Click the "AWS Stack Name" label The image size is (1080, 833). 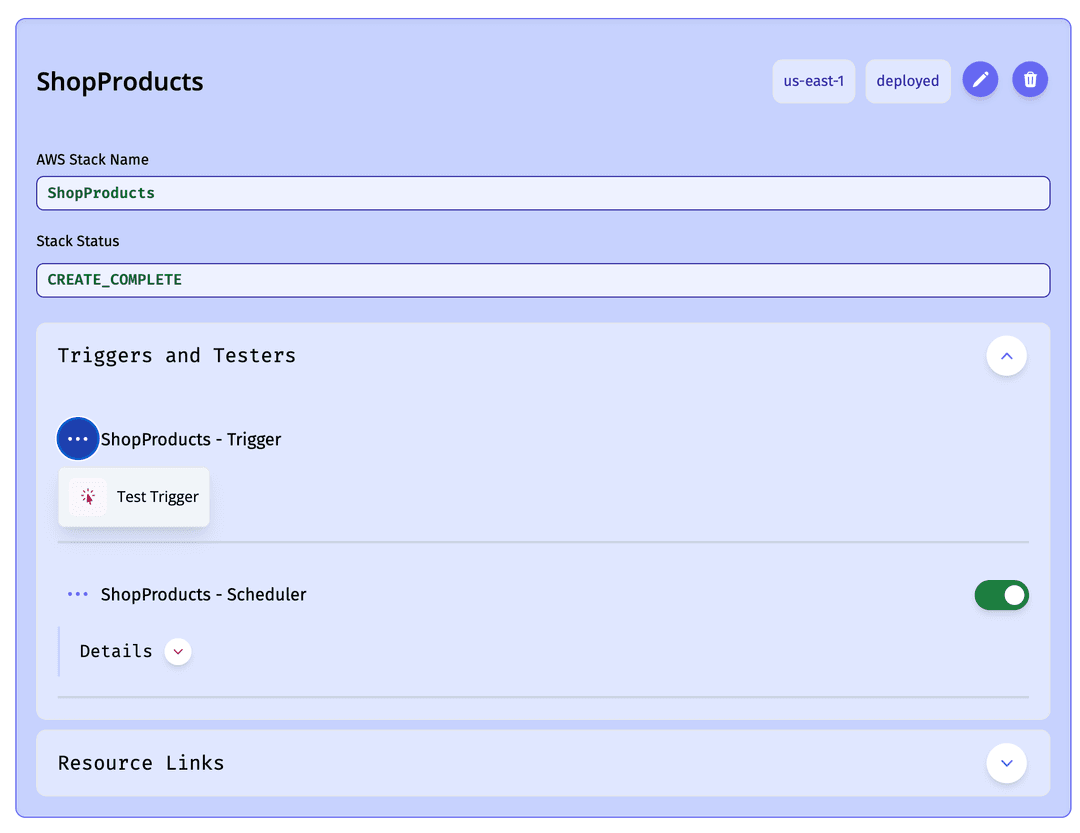[92, 160]
